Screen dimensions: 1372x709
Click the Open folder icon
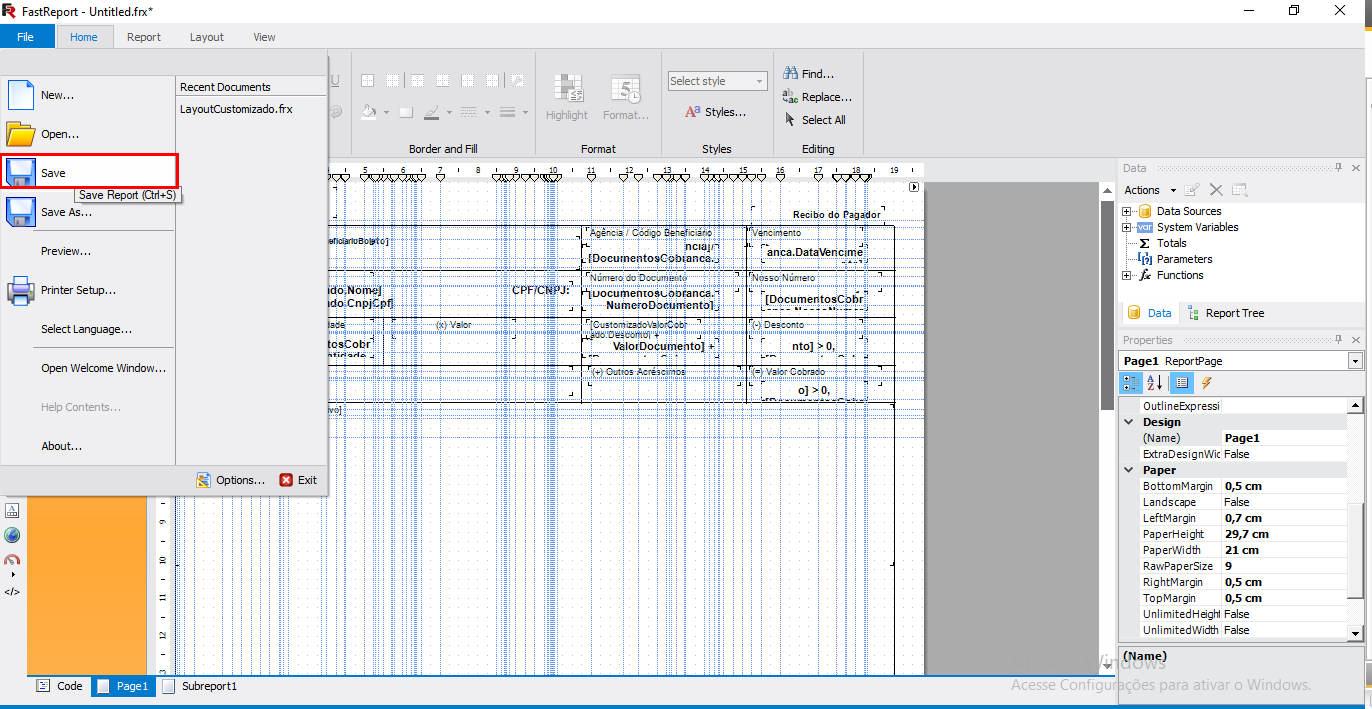click(x=21, y=134)
